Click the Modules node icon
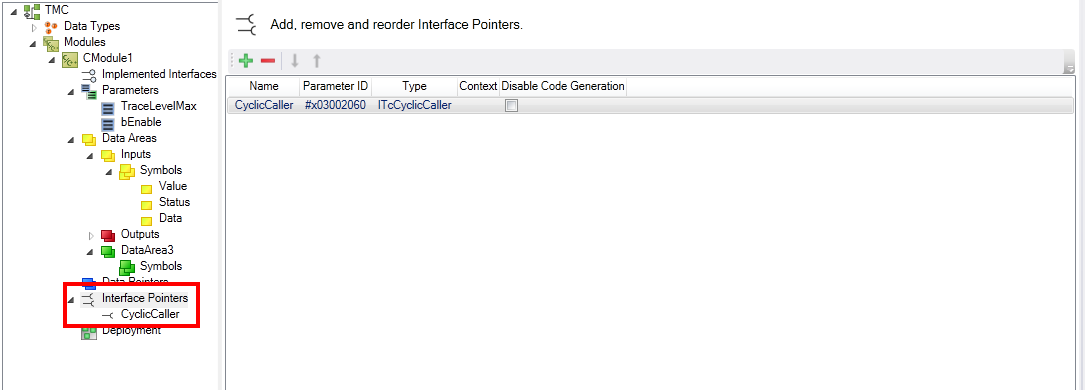Viewport: 1085px width, 390px height. coord(51,43)
